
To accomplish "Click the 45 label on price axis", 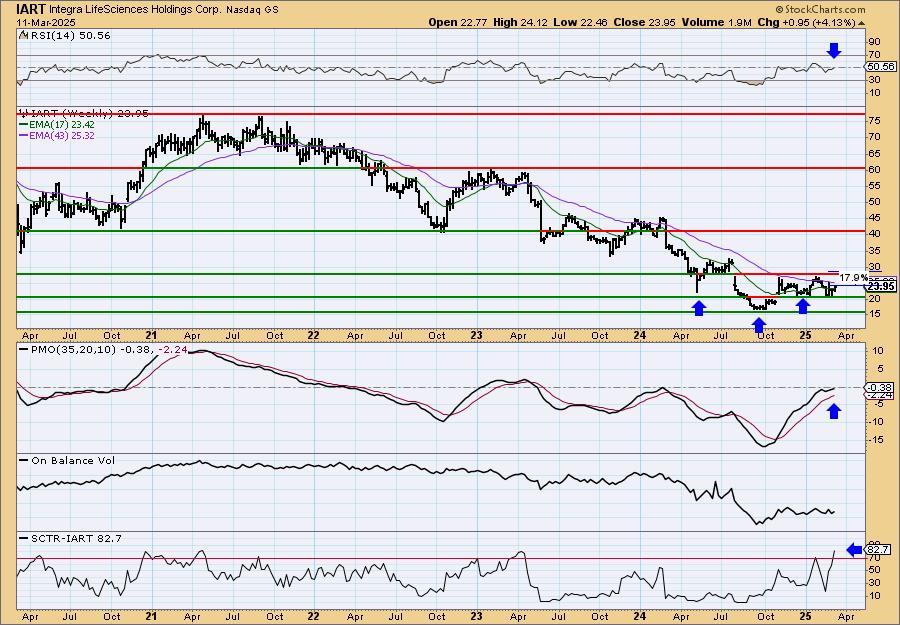I will click(x=874, y=218).
